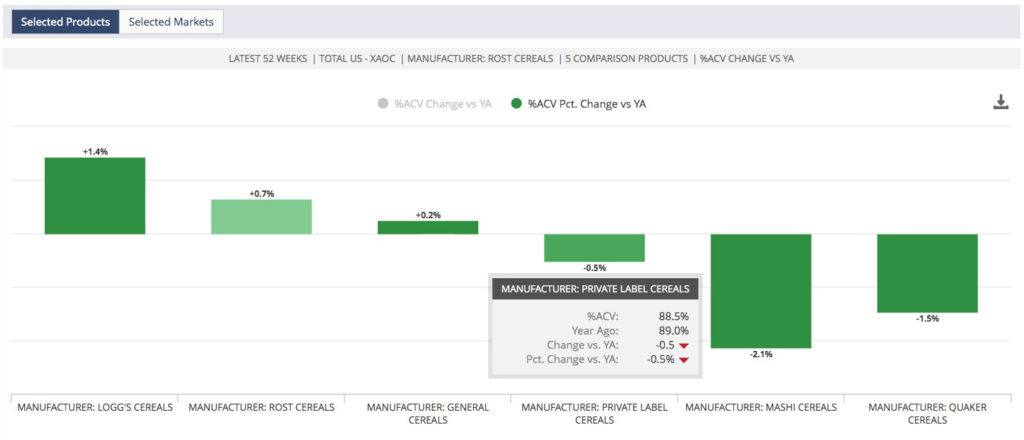Select the Rost Cereals +0.7% bar
The height and width of the screenshot is (440, 1024).
261,217
